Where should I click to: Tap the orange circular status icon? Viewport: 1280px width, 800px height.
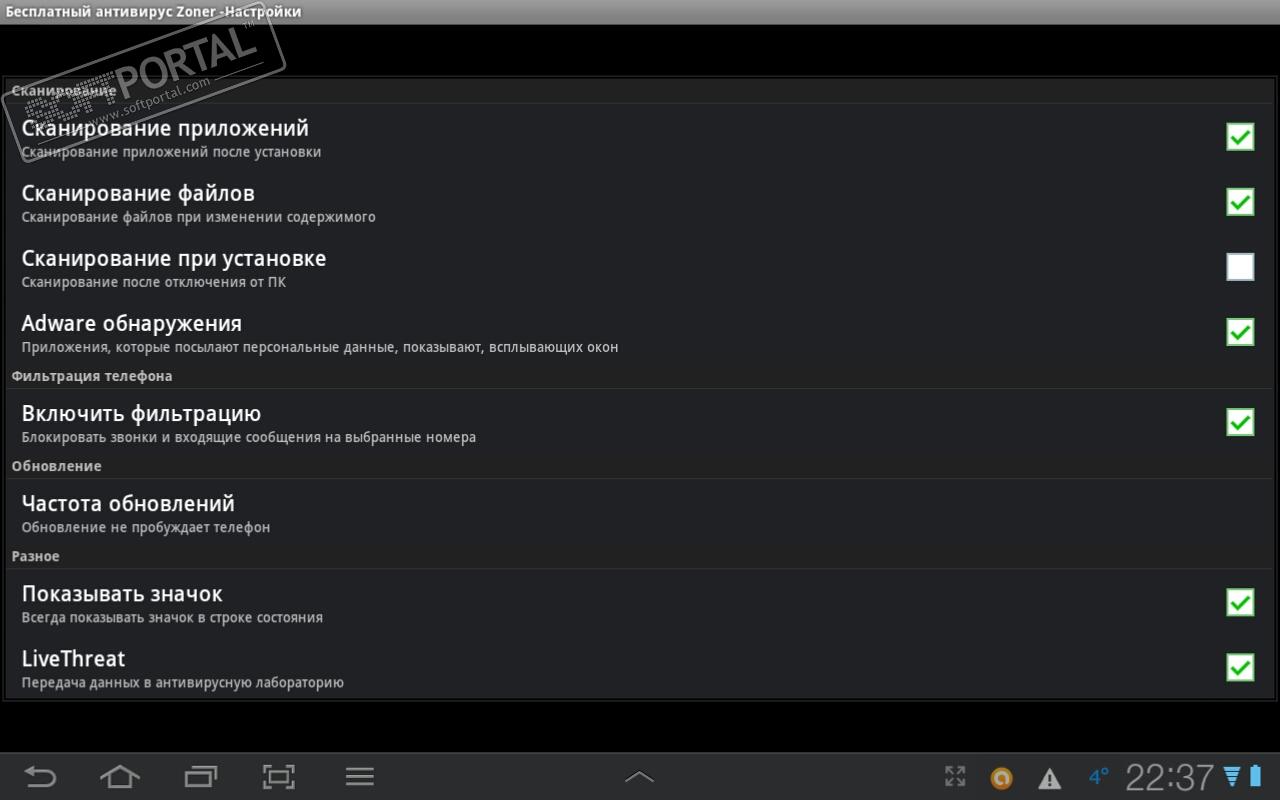click(x=1001, y=778)
